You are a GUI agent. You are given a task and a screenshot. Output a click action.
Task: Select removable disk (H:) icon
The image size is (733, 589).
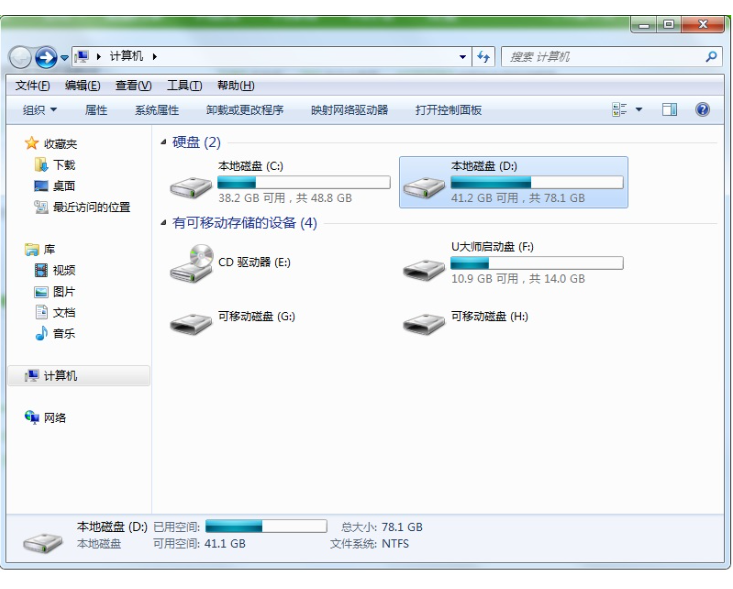424,321
